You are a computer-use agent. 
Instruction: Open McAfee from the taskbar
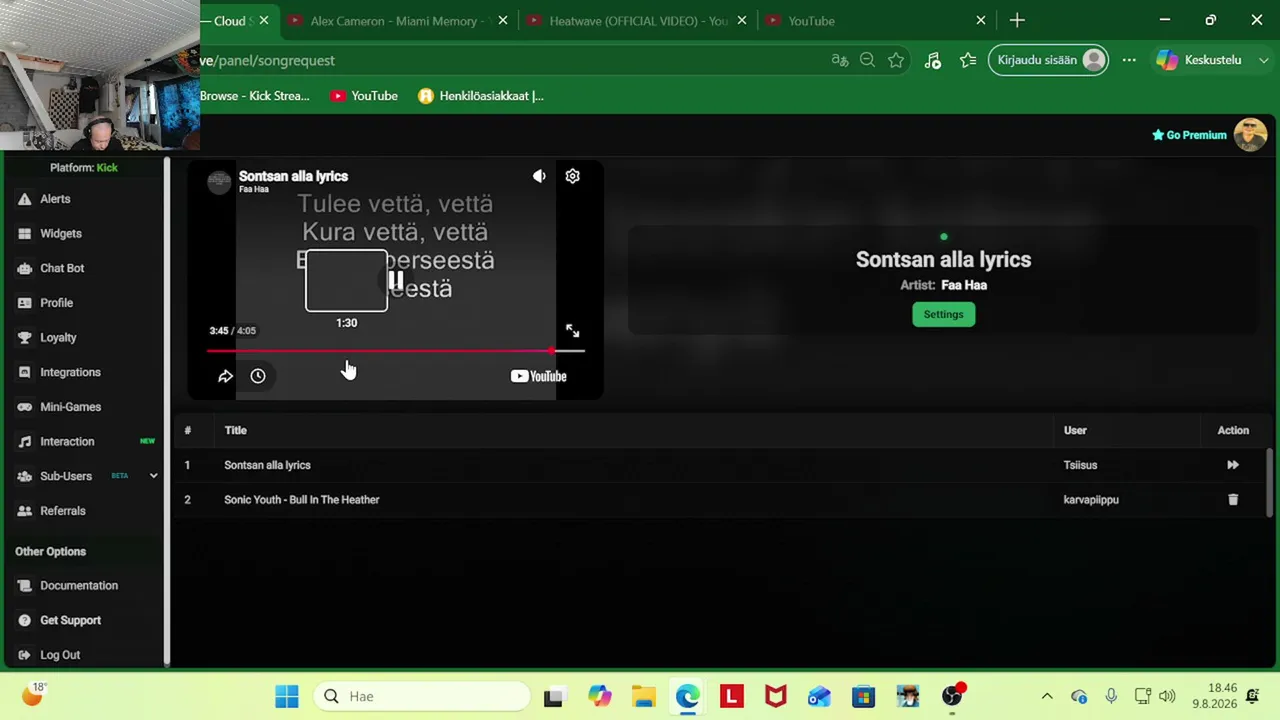pos(775,696)
